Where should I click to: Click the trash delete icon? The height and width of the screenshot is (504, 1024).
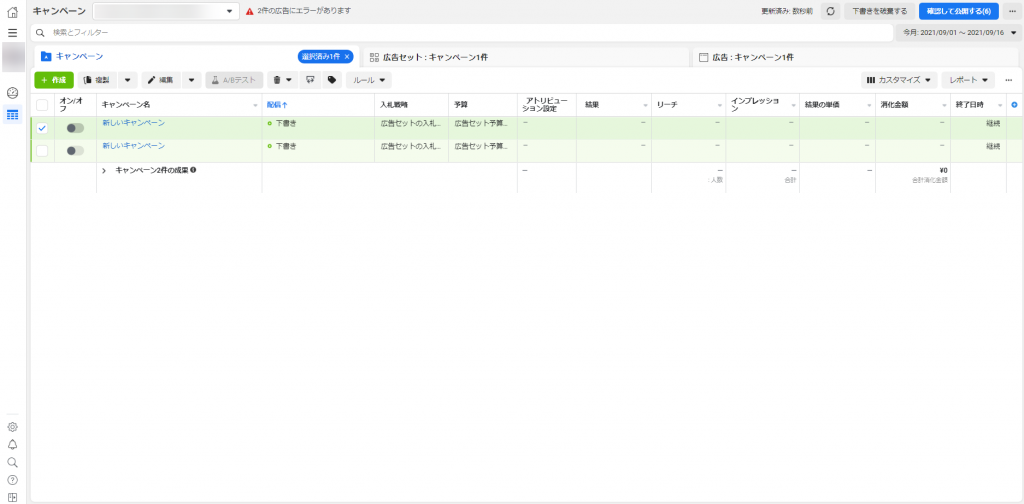pos(277,80)
